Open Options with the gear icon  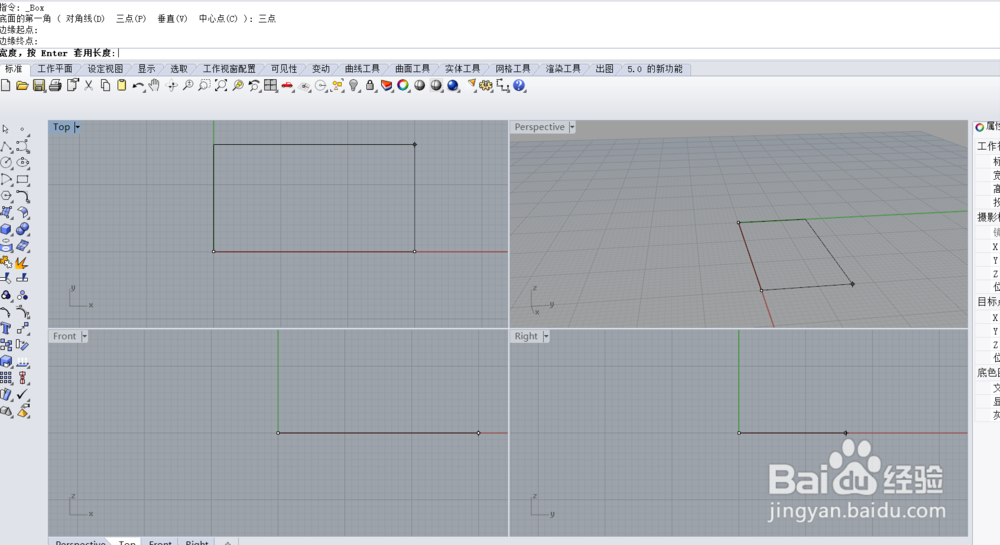[486, 85]
